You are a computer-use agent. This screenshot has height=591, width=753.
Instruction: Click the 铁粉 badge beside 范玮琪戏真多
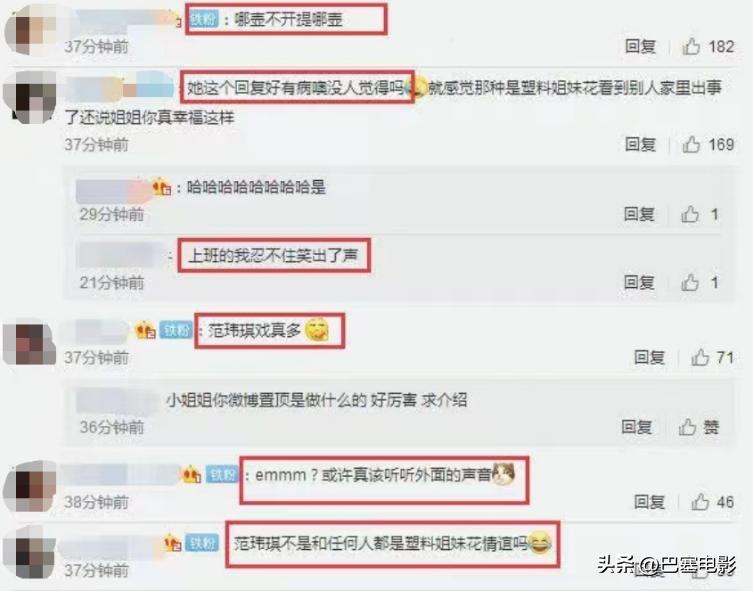pos(176,330)
